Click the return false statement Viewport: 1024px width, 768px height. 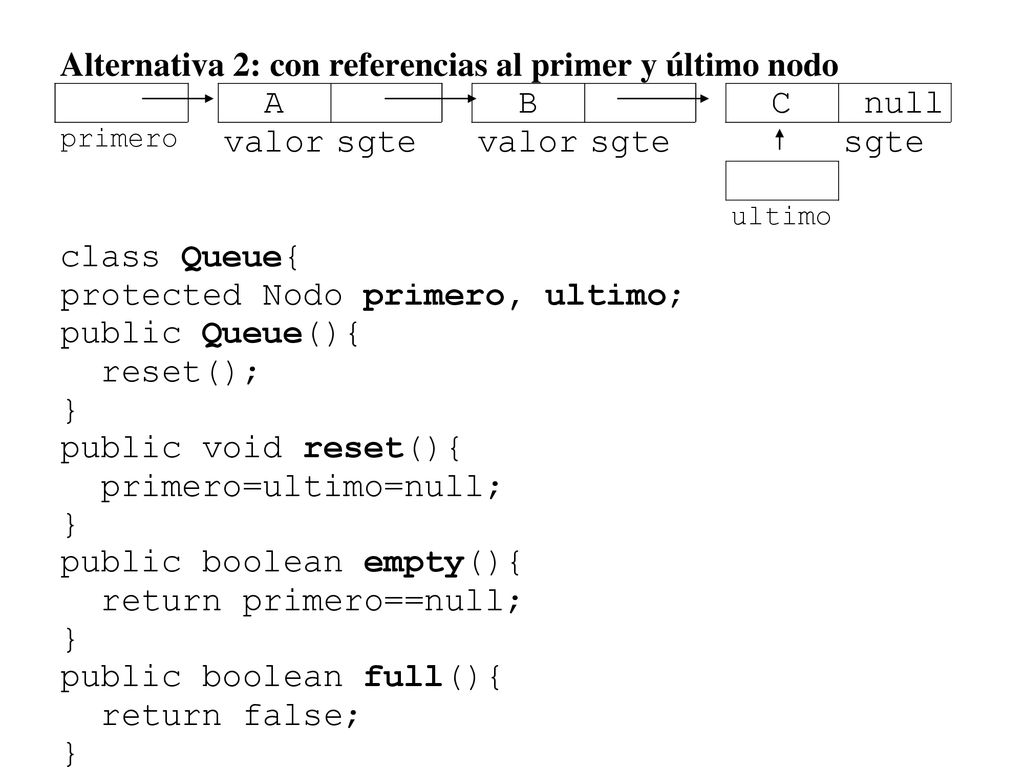pos(231,716)
